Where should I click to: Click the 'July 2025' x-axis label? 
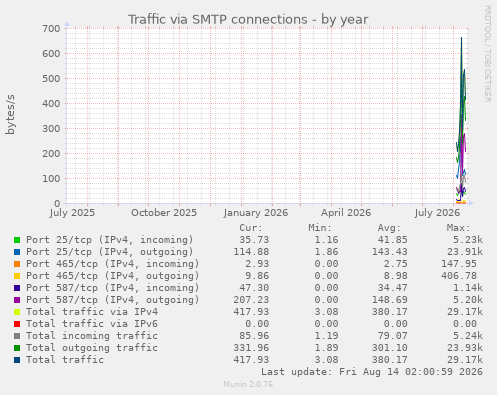pyautogui.click(x=72, y=213)
